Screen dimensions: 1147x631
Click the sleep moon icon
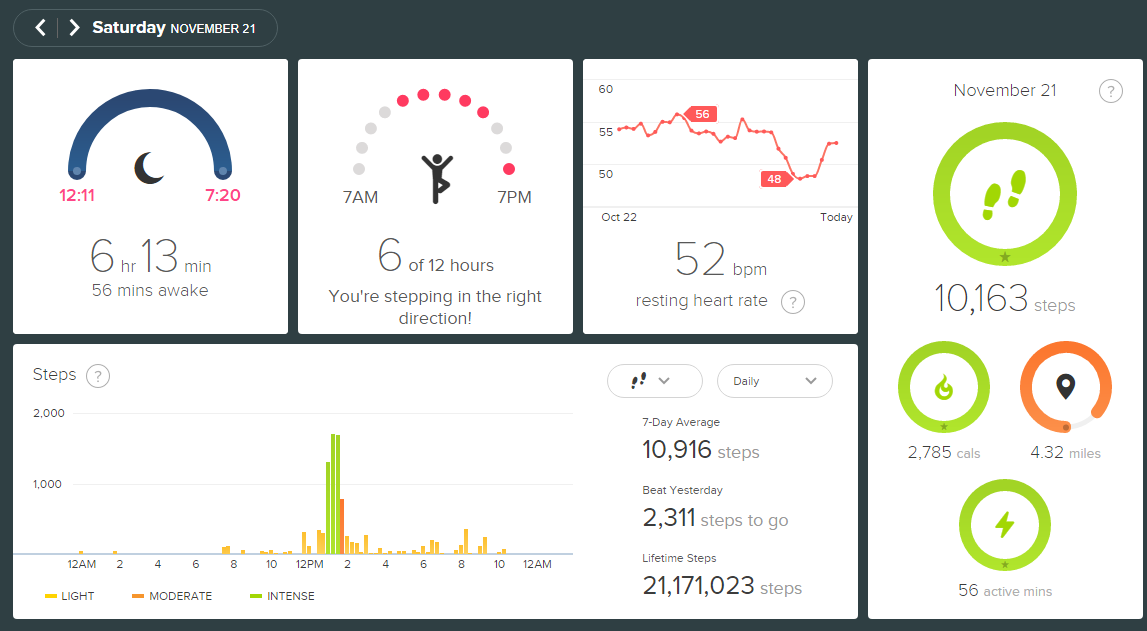[x=149, y=167]
